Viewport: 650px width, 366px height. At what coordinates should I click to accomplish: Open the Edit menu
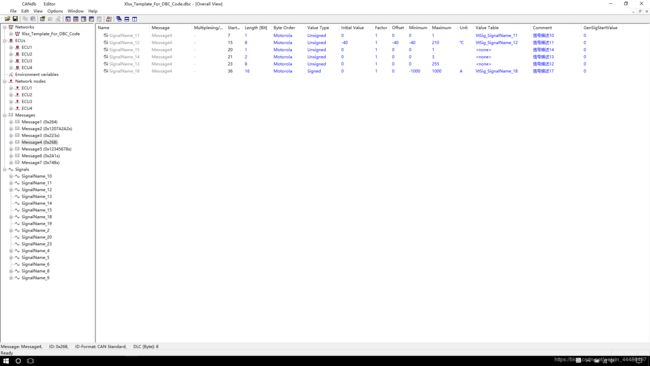coord(25,11)
